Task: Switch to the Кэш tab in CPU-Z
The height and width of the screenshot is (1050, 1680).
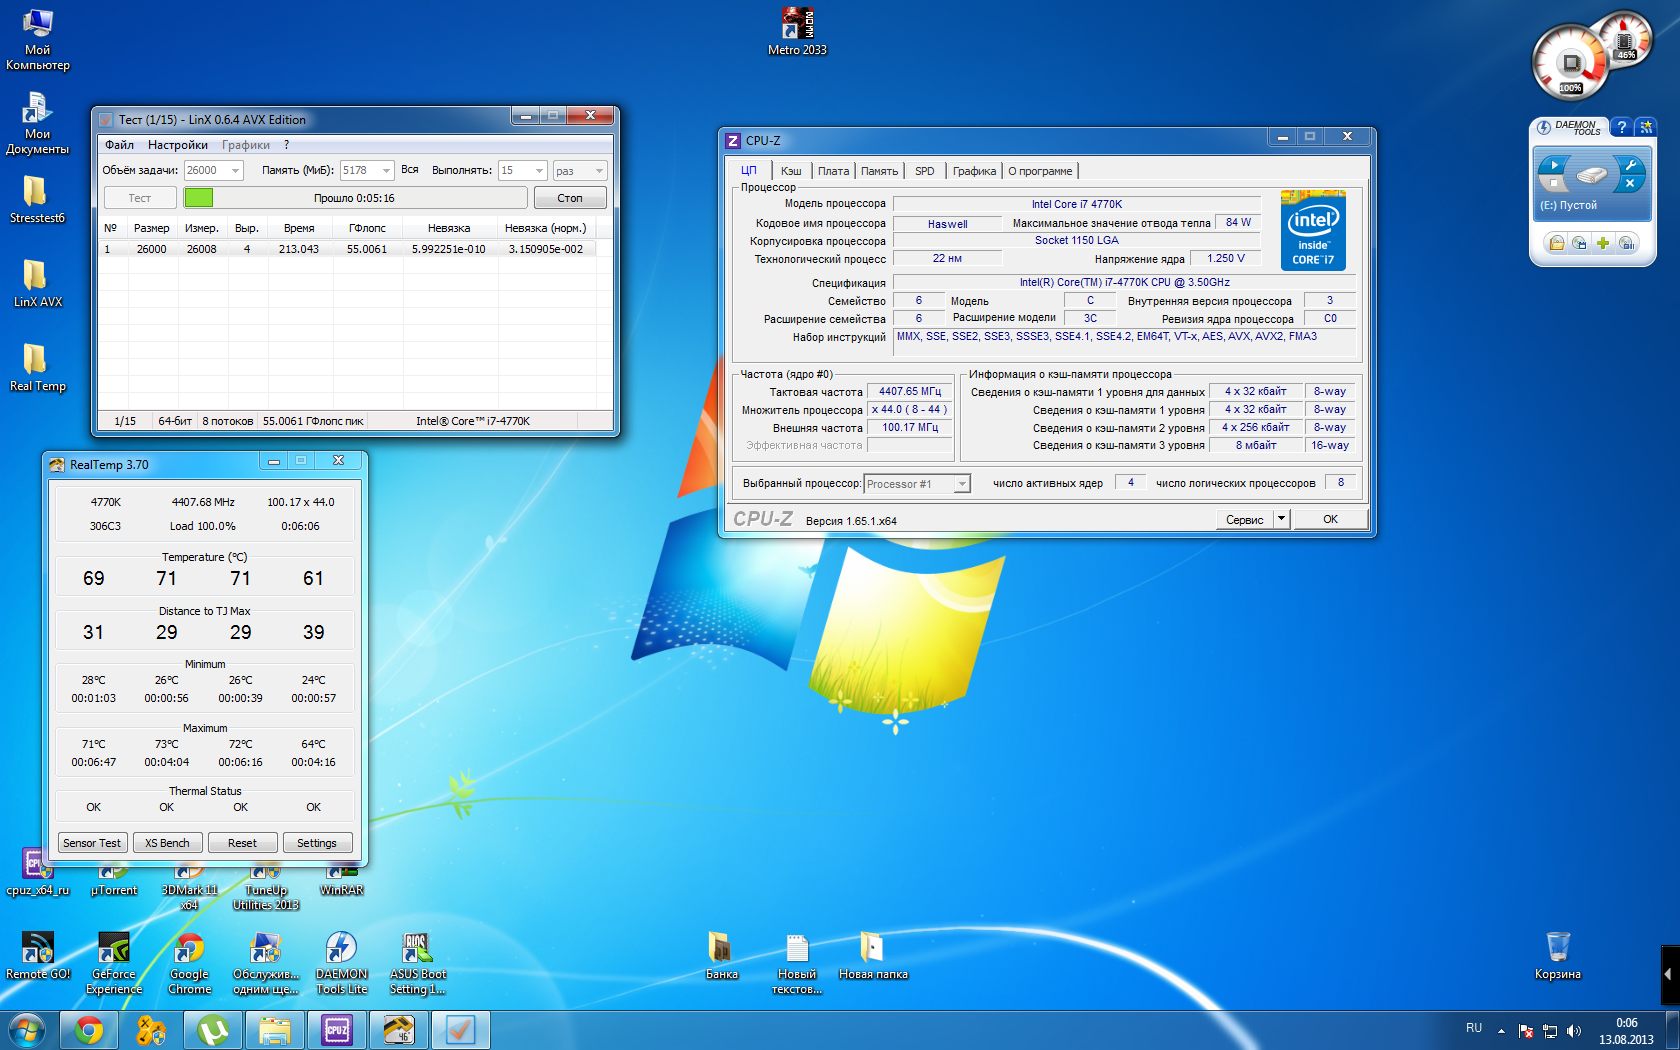Action: pyautogui.click(x=791, y=171)
